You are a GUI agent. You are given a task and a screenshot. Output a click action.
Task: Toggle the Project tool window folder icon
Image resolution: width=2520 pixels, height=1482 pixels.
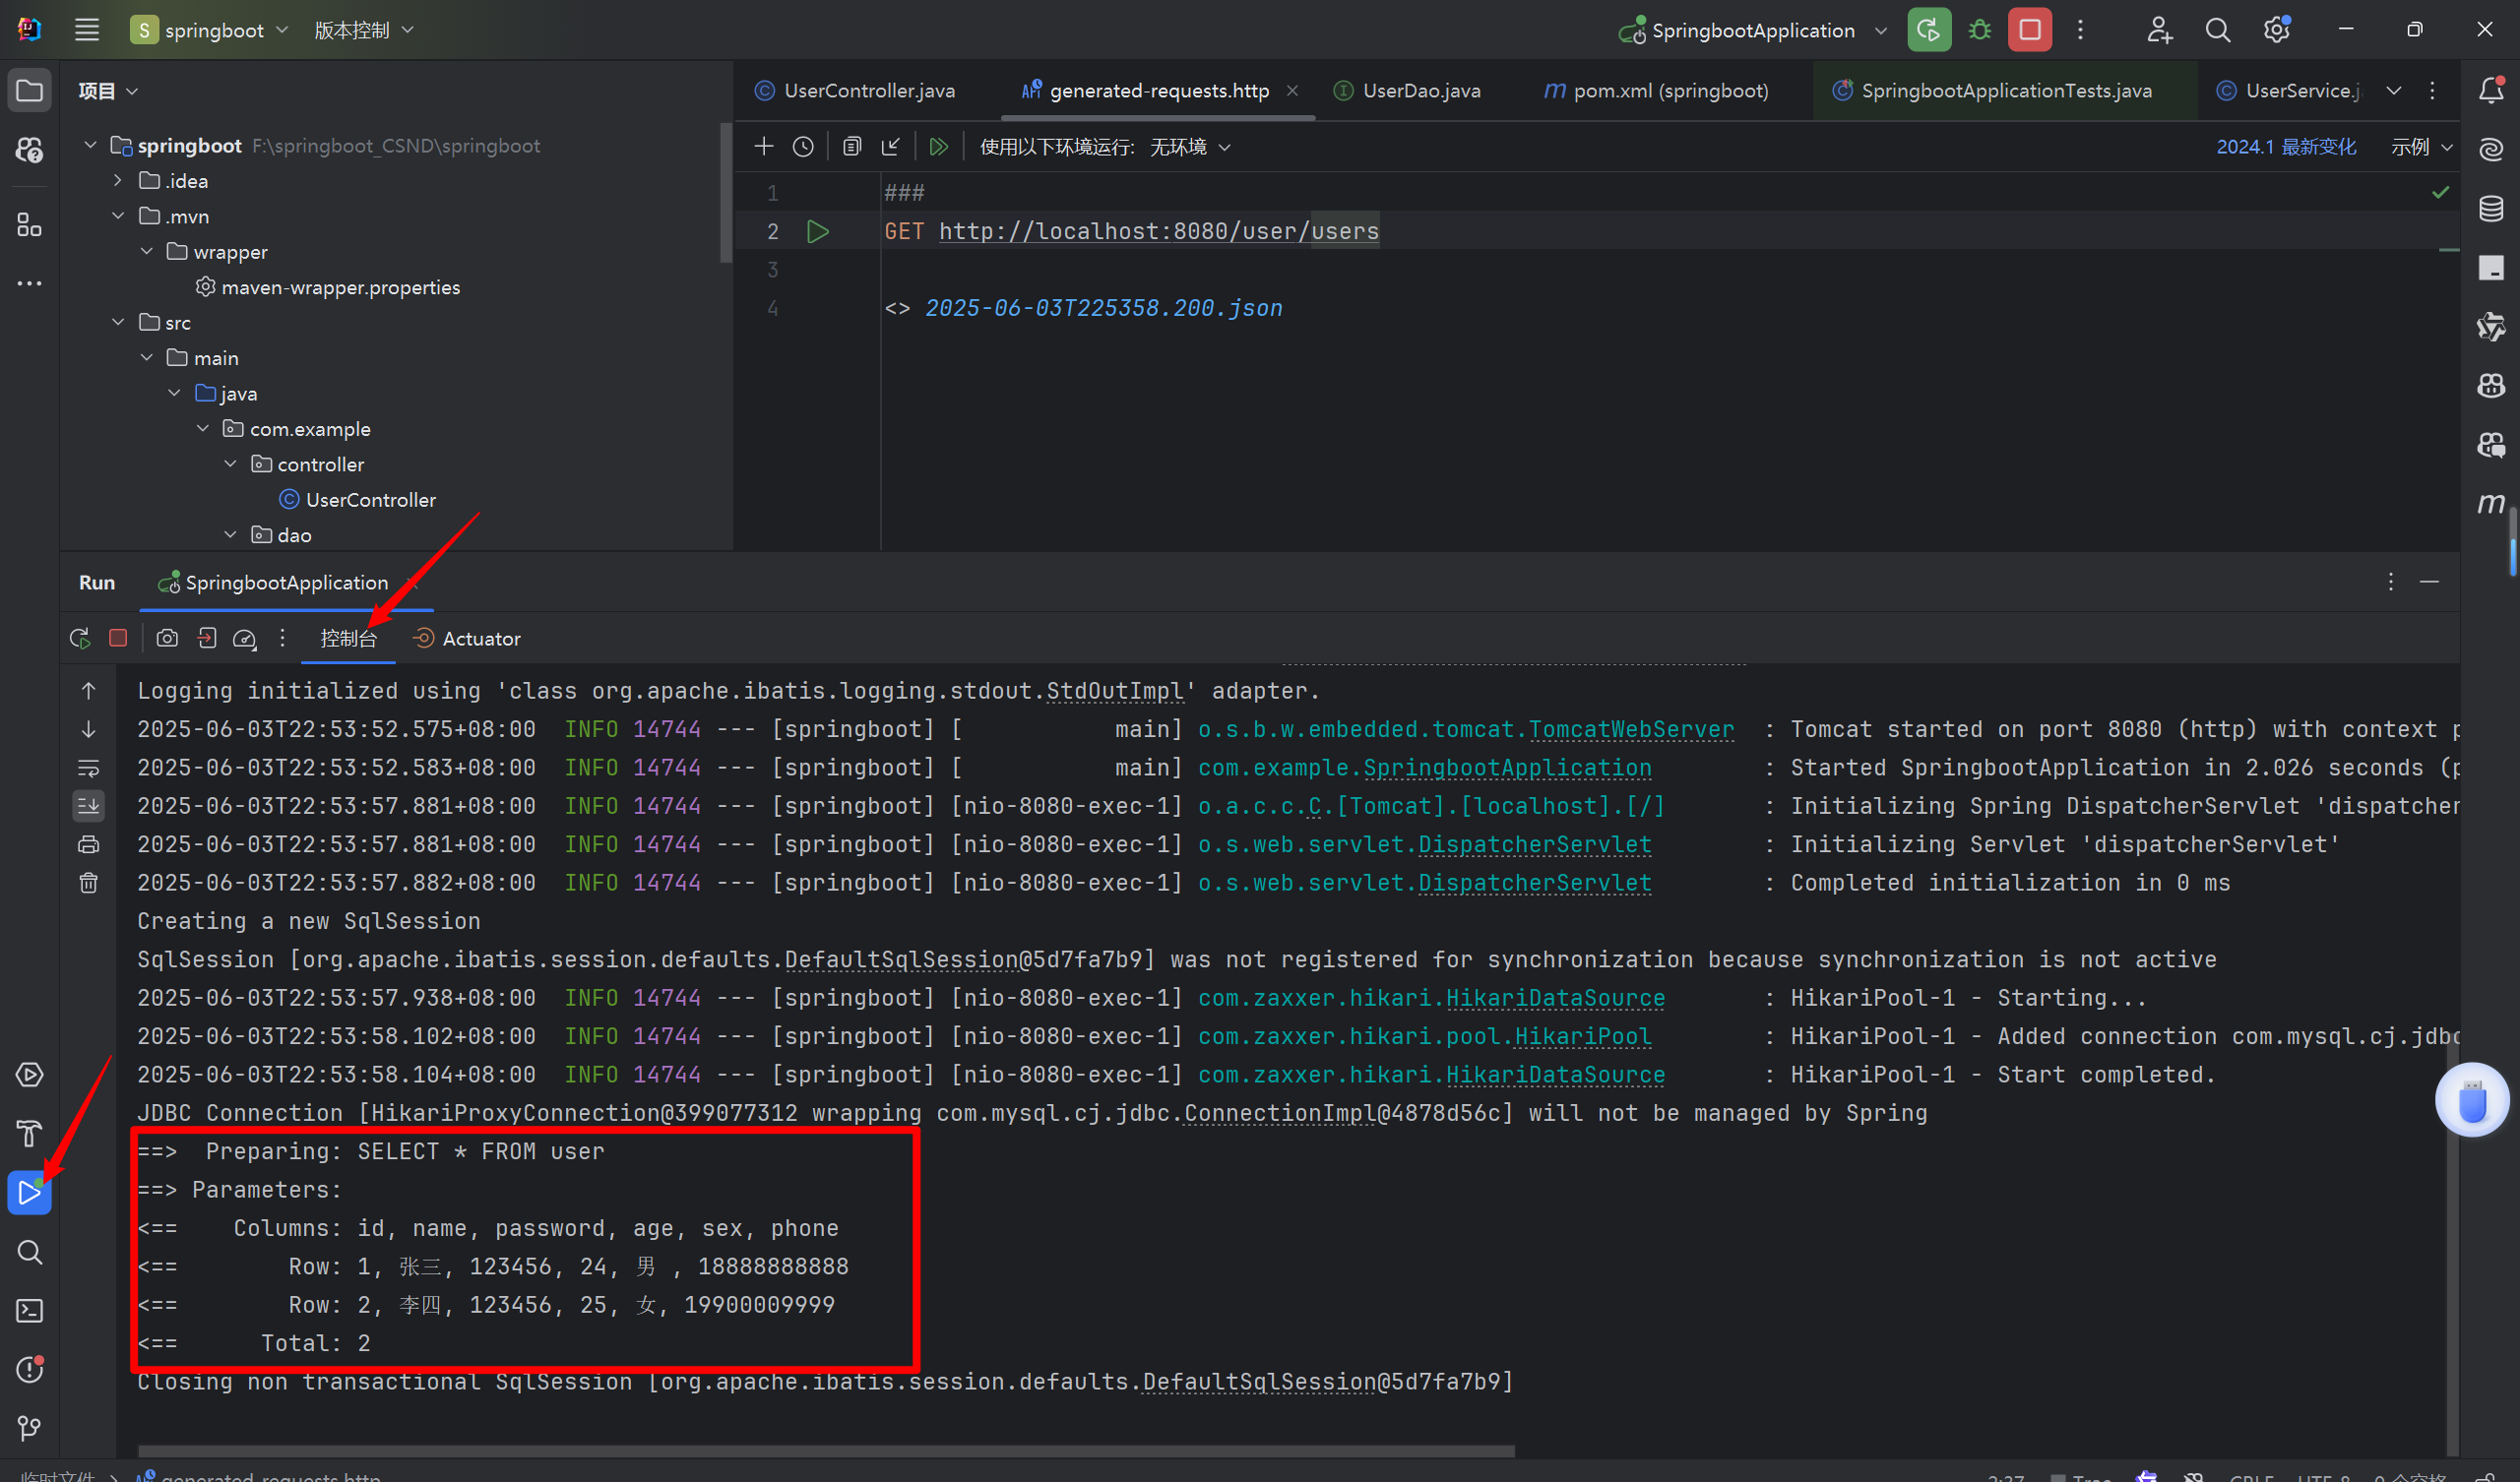pyautogui.click(x=29, y=91)
